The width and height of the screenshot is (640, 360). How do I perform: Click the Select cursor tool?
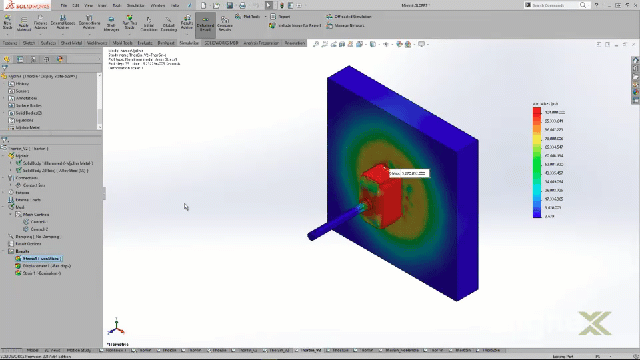(269, 5)
